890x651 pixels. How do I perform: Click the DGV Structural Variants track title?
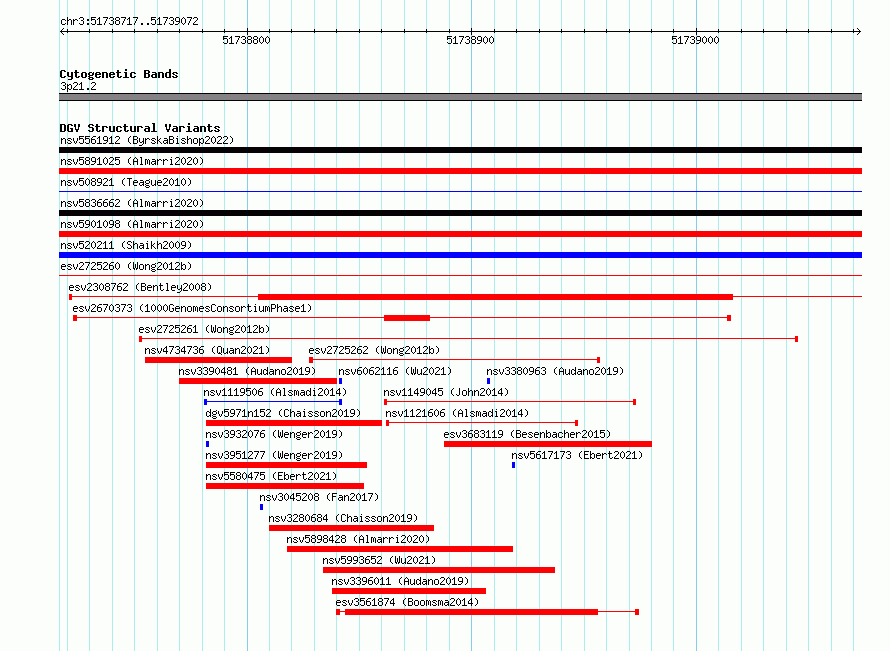coord(140,128)
